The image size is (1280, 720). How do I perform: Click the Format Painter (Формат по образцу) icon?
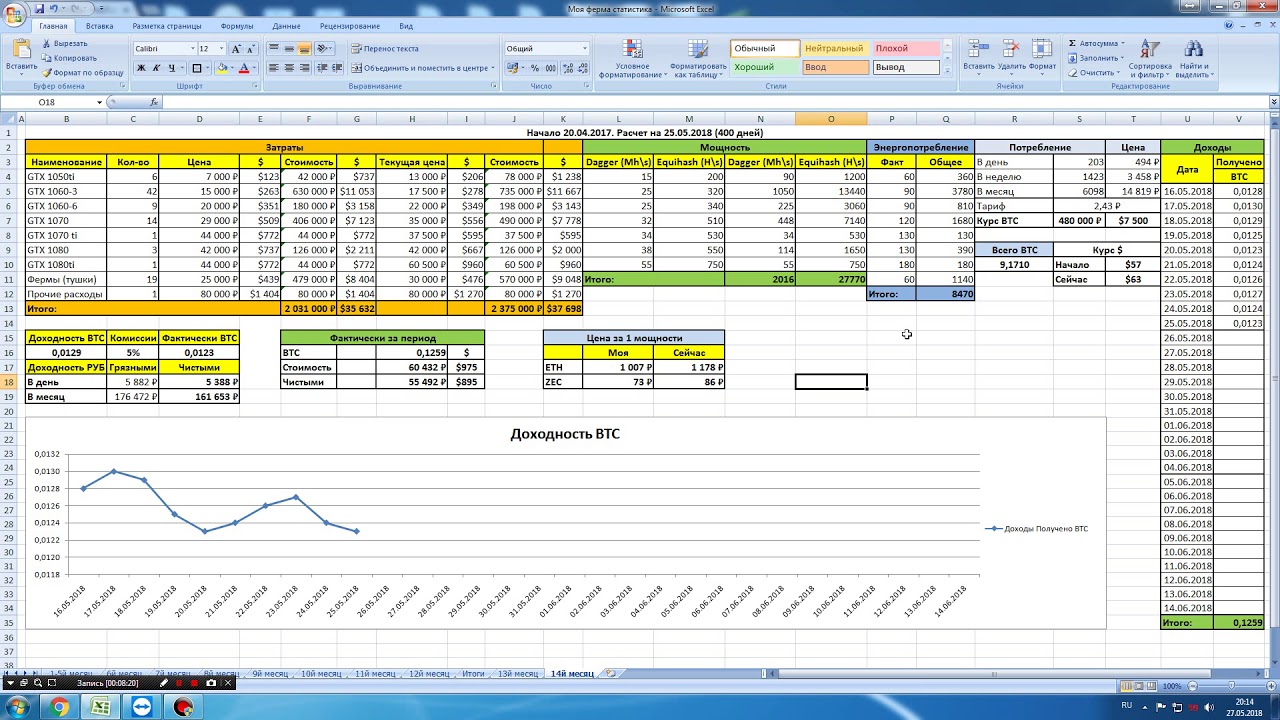[x=46, y=73]
